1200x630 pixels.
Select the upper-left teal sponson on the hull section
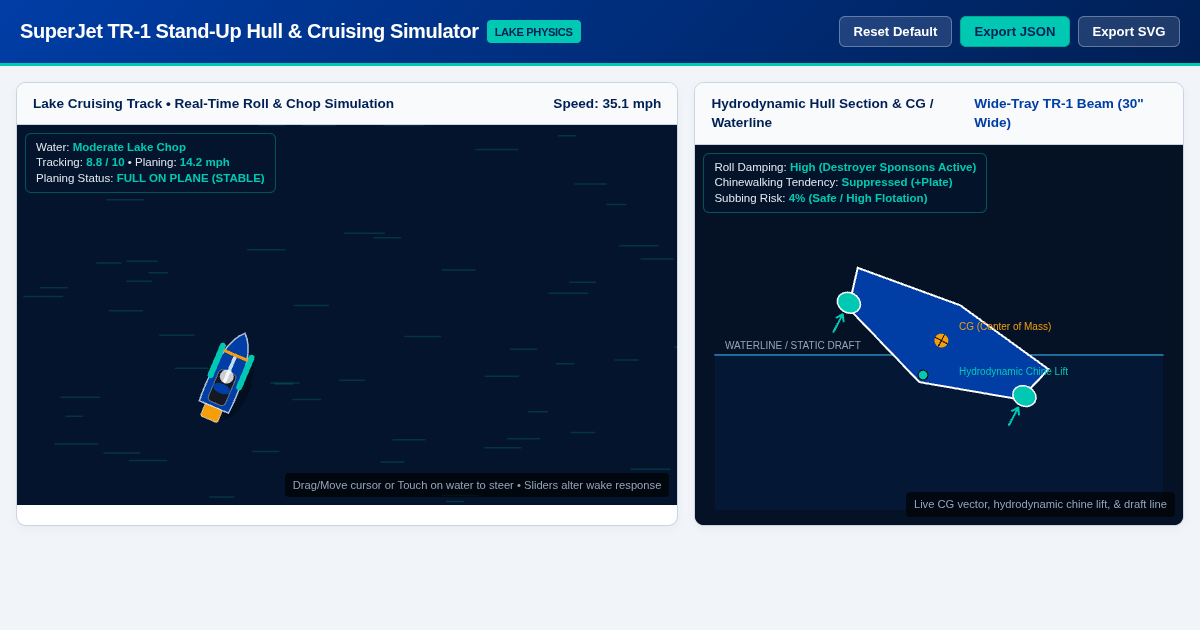click(849, 302)
